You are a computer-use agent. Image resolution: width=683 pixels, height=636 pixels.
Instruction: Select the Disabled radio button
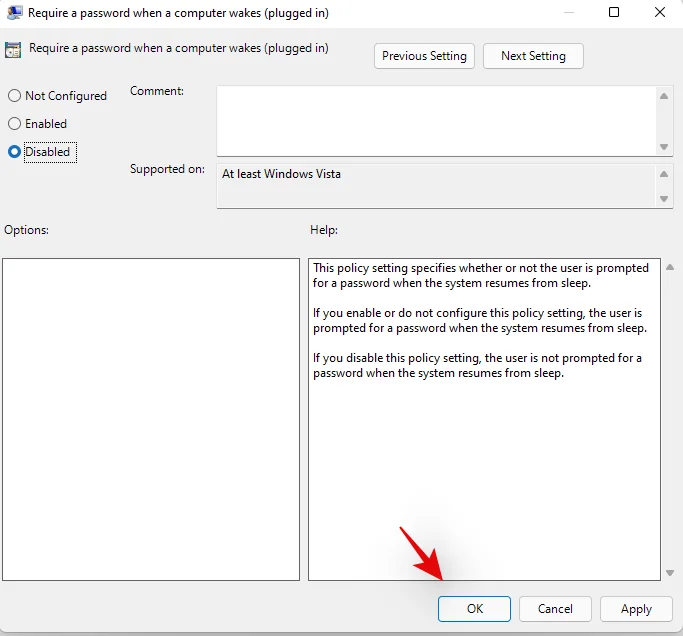(x=14, y=152)
